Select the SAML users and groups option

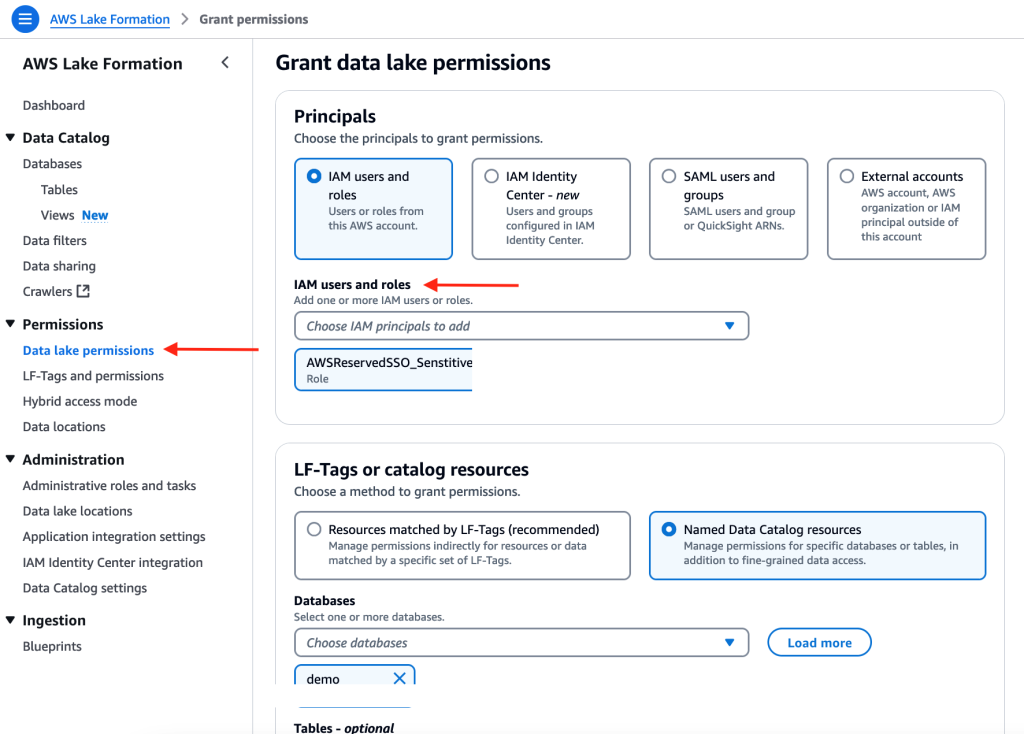668,175
